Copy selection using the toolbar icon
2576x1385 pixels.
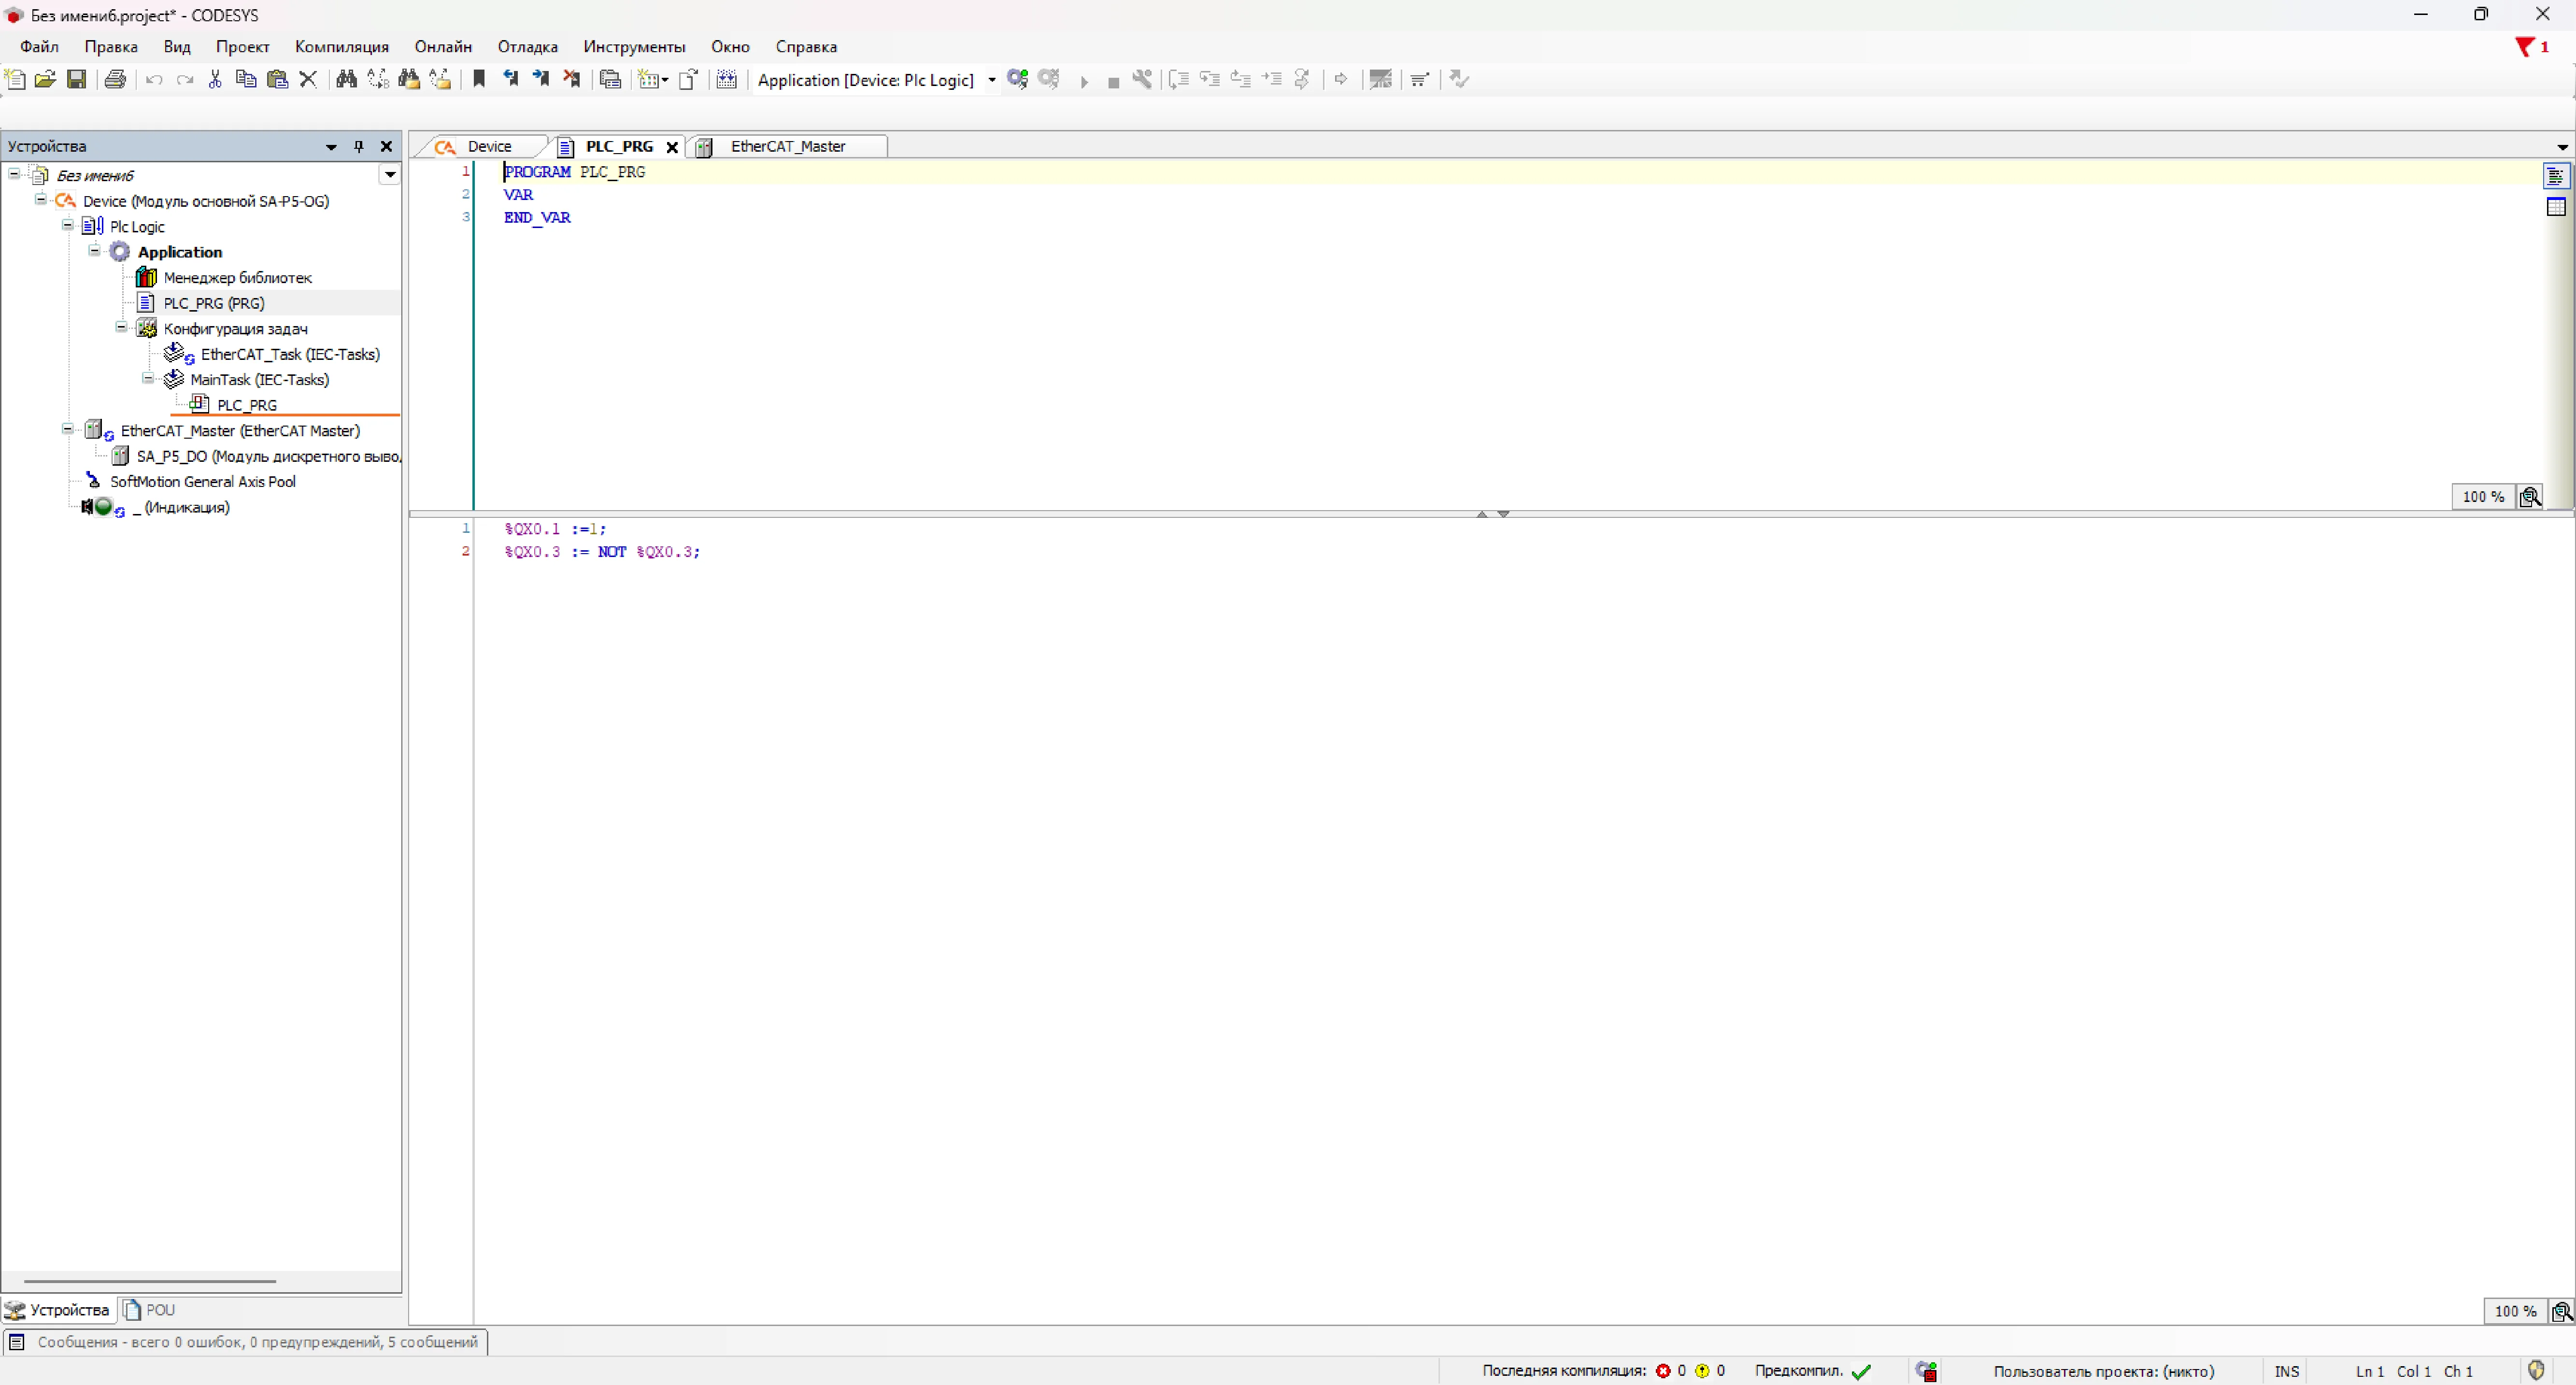tap(246, 79)
